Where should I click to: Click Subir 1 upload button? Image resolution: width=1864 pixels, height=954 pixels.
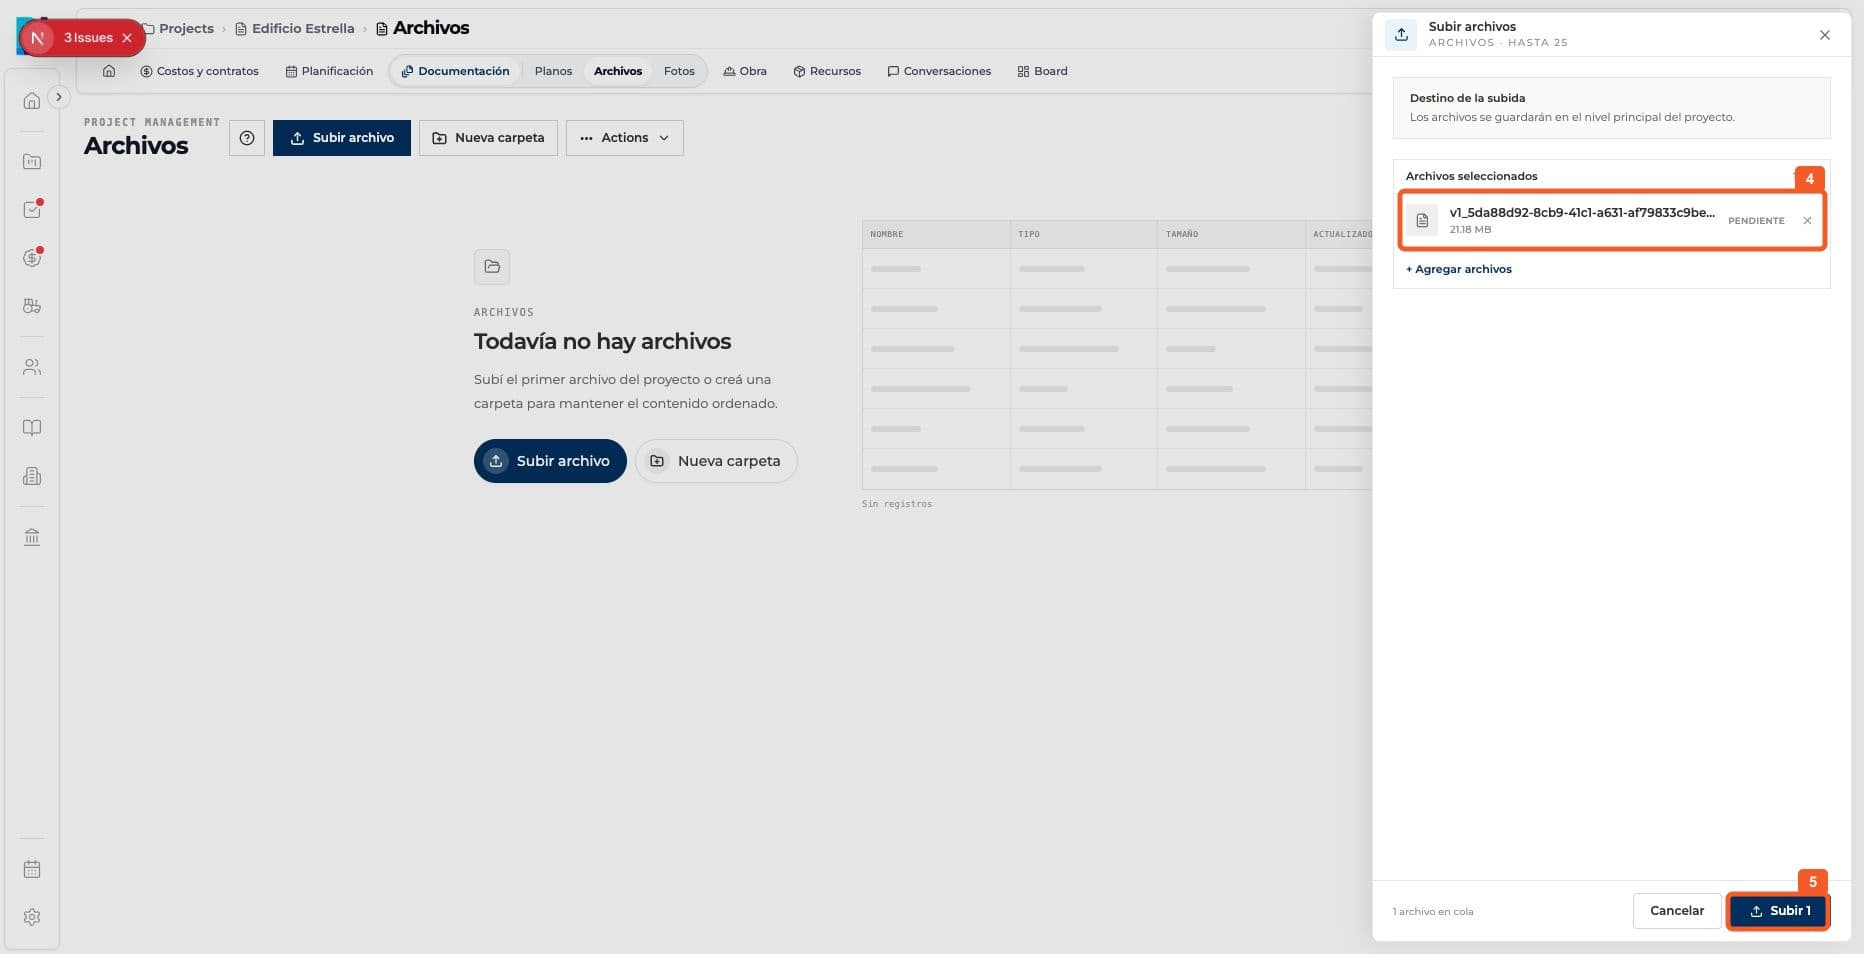[1779, 911]
